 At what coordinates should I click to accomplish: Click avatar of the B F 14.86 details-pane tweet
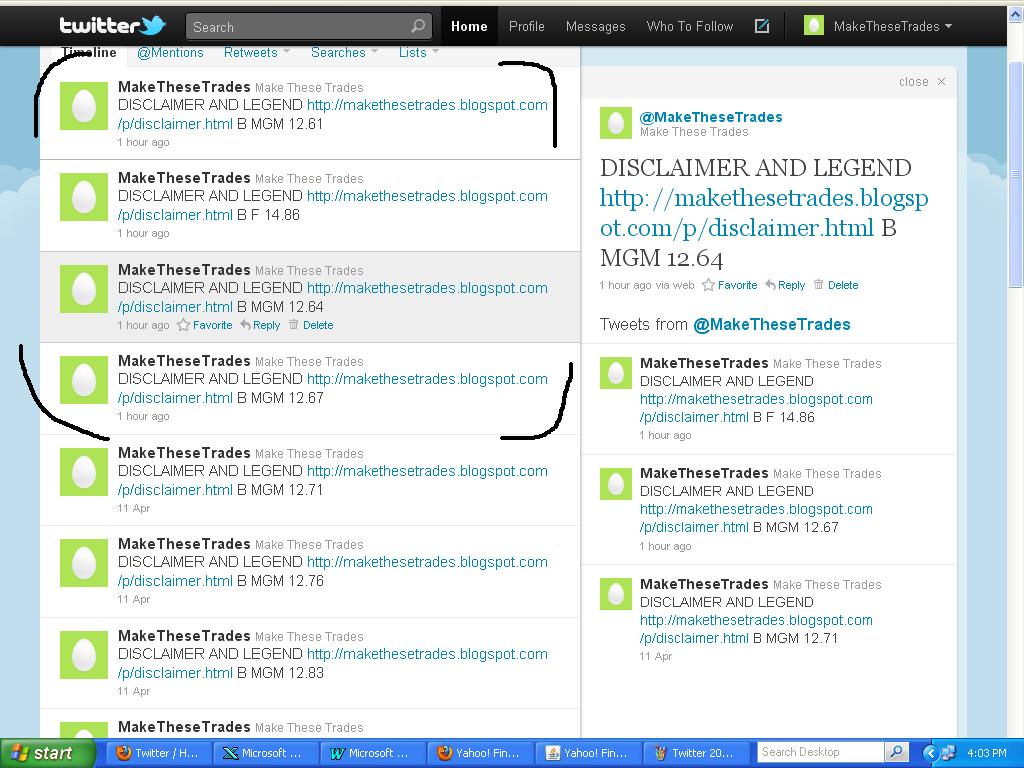(616, 373)
